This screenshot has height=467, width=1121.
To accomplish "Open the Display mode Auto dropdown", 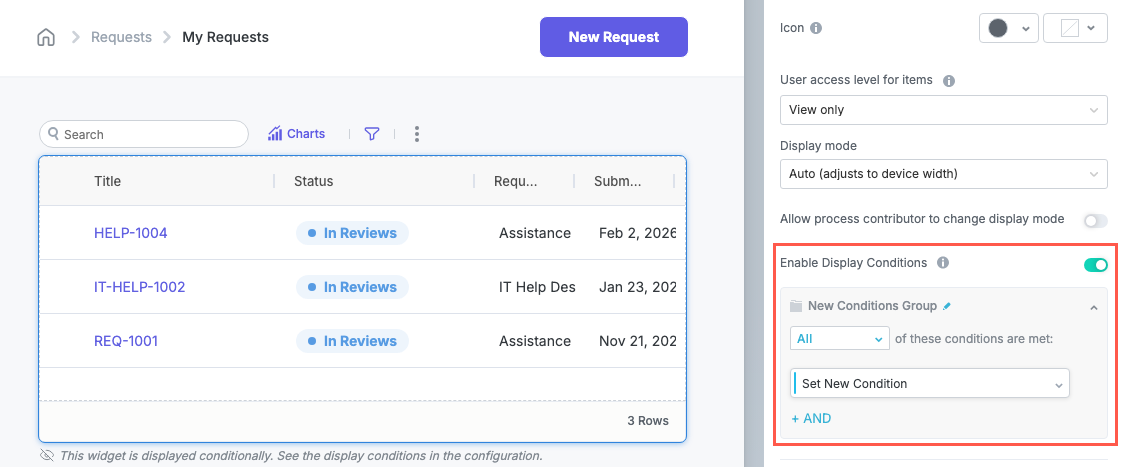I will 942,174.
